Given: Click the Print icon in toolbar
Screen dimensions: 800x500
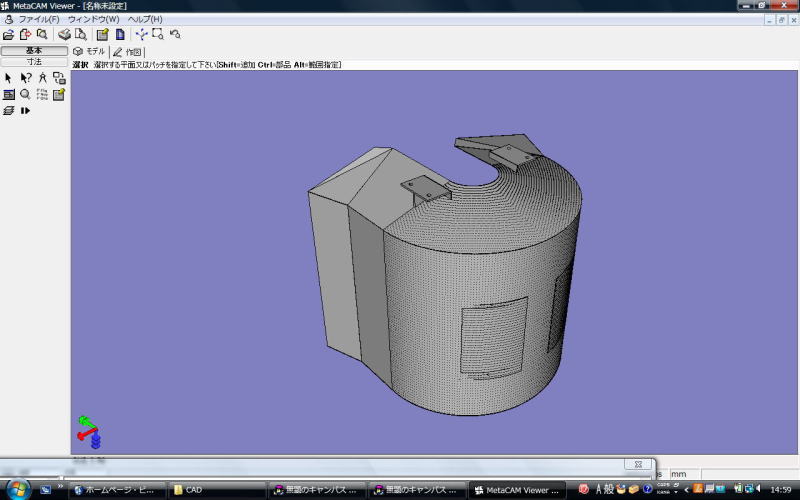Looking at the screenshot, I should pos(64,34).
